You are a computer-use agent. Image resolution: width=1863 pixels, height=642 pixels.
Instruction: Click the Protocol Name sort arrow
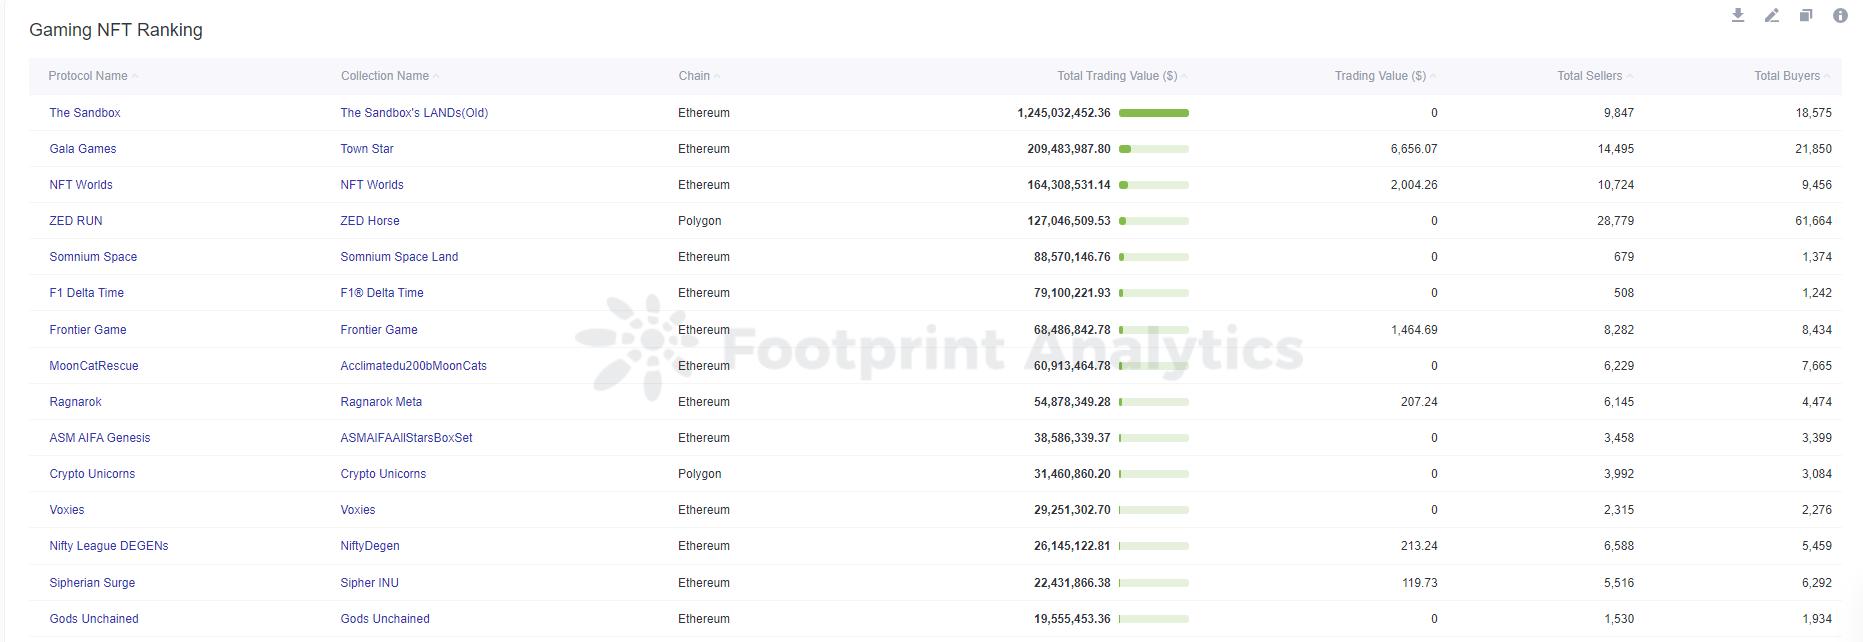point(135,76)
